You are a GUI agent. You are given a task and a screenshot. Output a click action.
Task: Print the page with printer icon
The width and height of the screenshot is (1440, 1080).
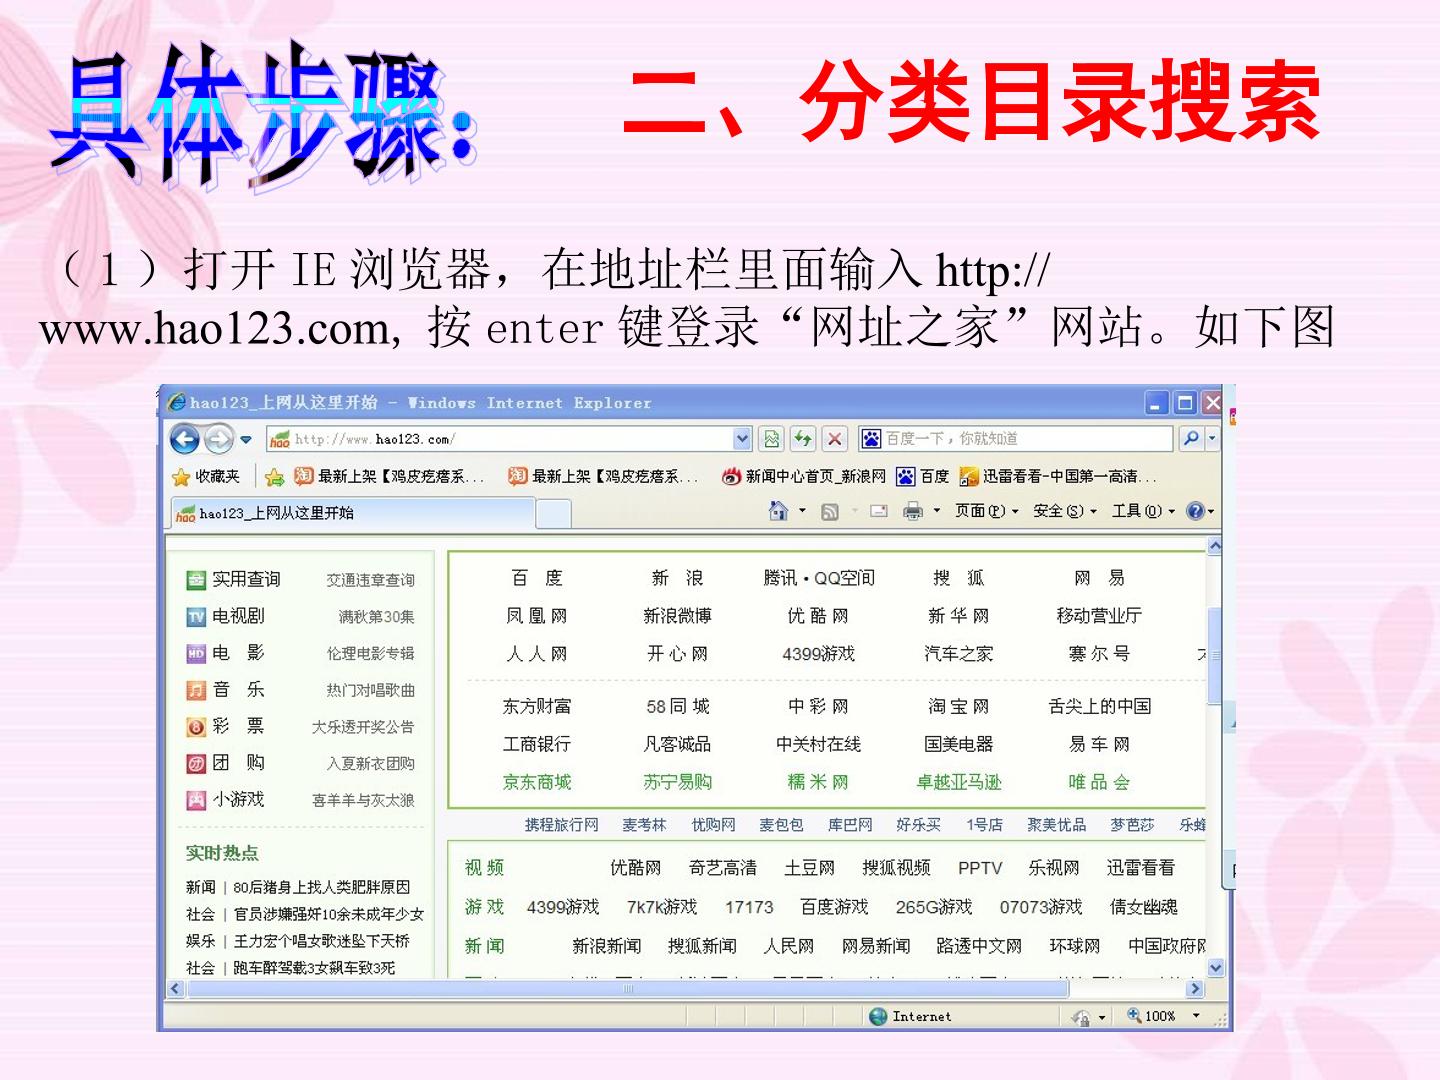[913, 512]
